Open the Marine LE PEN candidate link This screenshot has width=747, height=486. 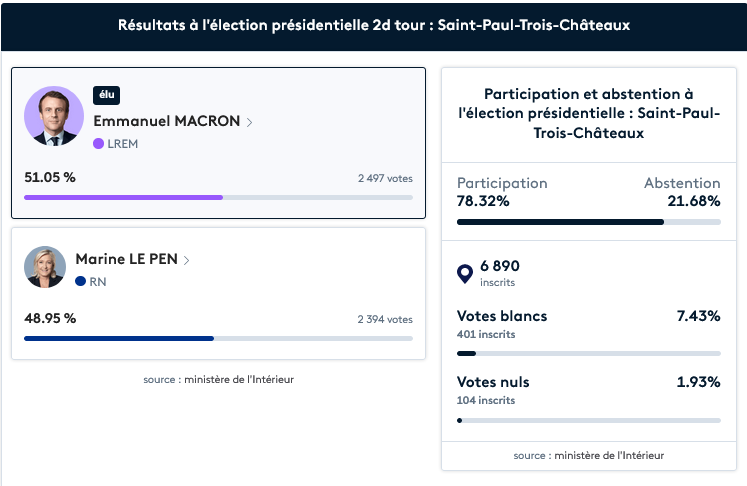[x=126, y=259]
